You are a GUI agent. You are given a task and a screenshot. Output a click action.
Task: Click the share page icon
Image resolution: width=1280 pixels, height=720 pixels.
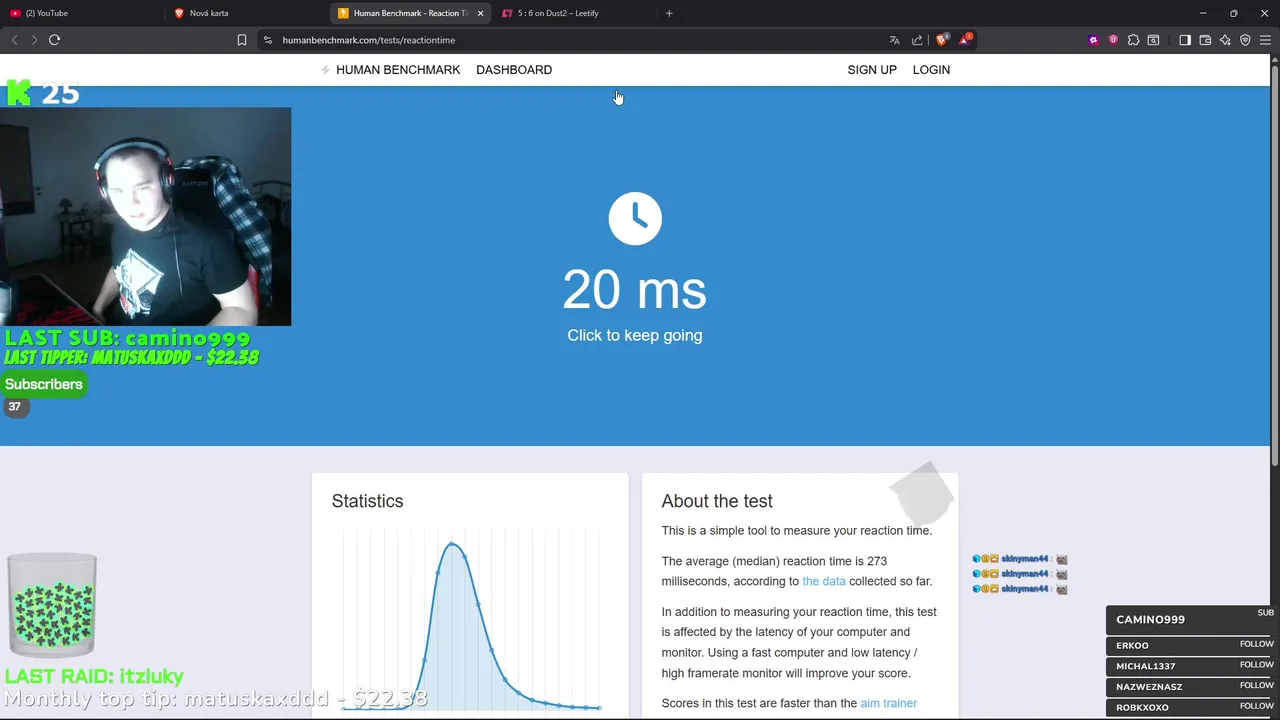click(917, 40)
